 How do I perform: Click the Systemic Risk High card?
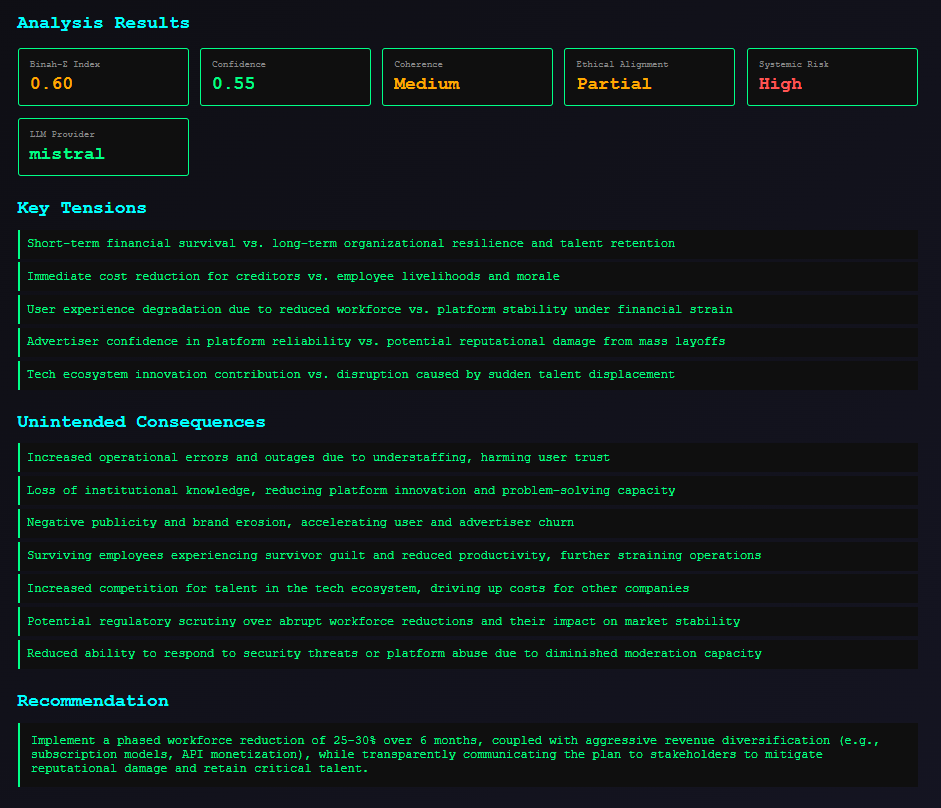coord(831,77)
